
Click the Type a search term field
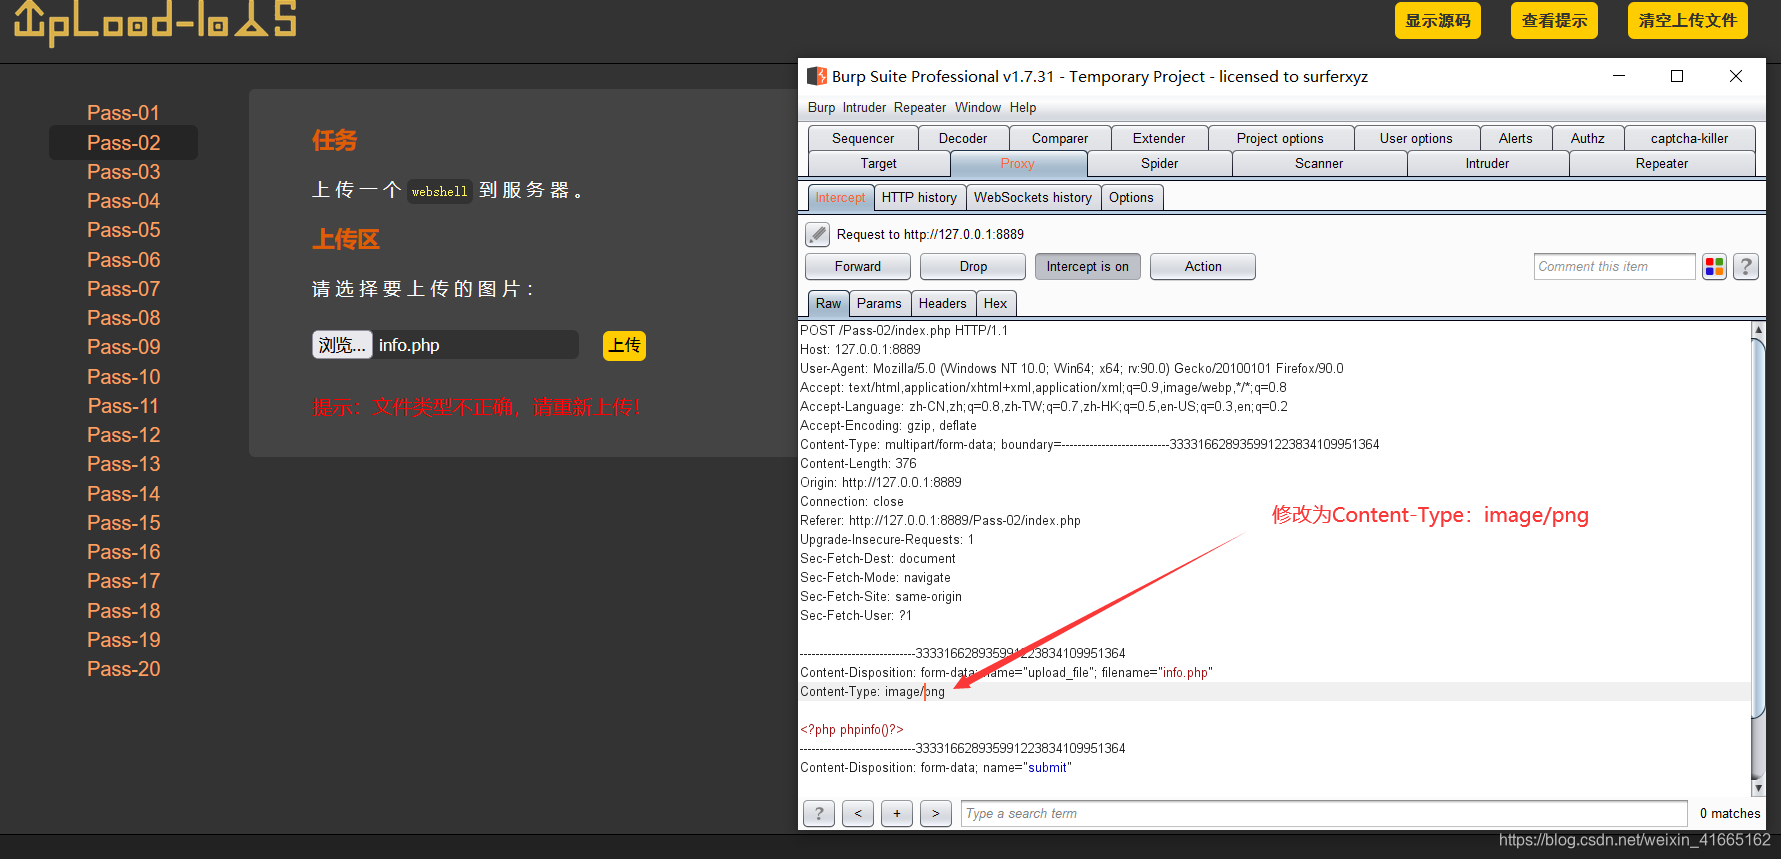[x=1324, y=813]
